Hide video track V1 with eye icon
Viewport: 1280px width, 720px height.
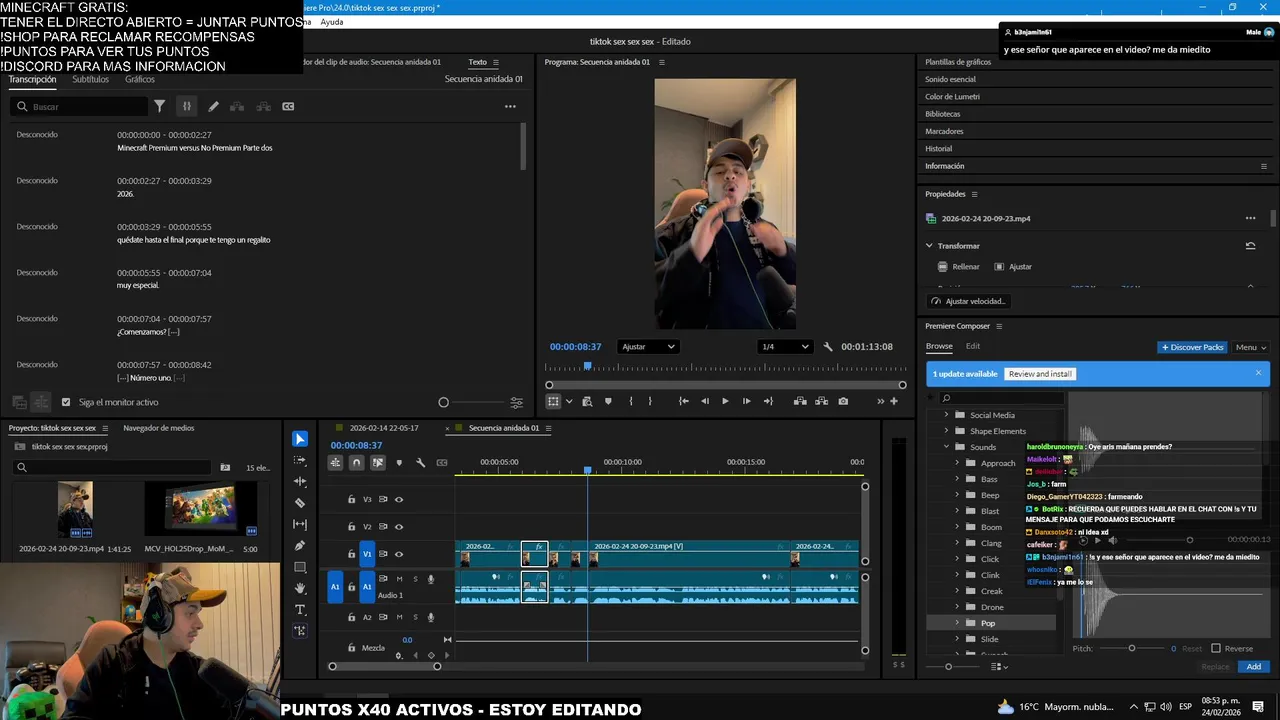click(399, 554)
